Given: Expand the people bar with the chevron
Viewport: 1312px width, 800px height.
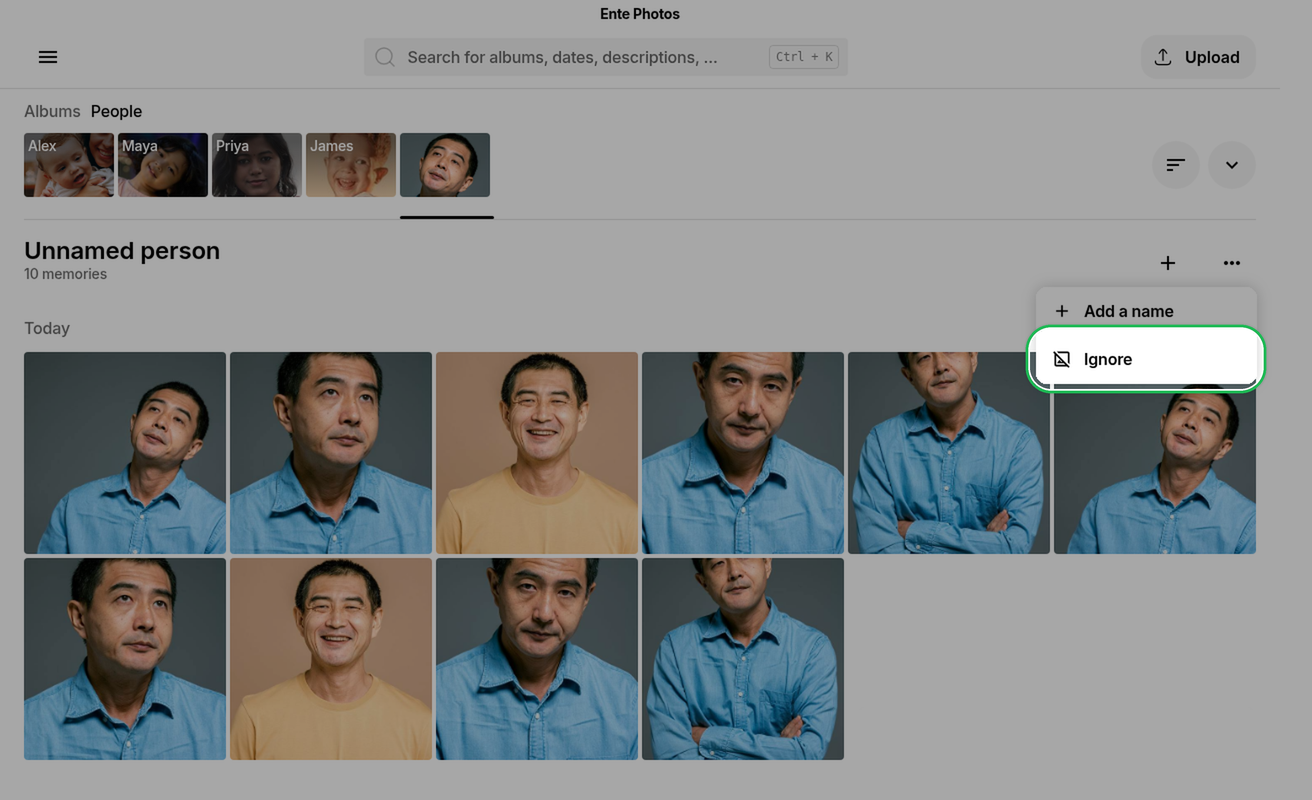Looking at the screenshot, I should (1232, 165).
